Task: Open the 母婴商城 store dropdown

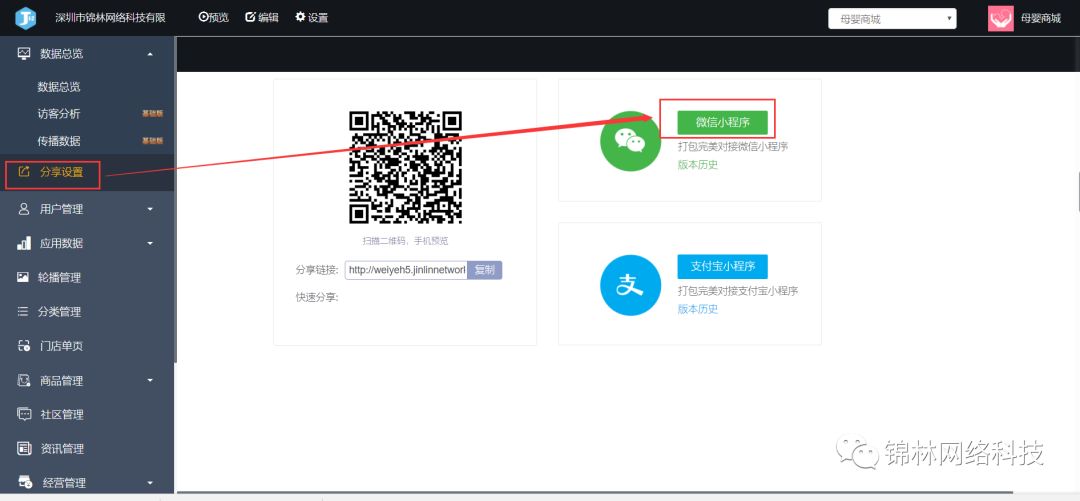Action: point(892,19)
